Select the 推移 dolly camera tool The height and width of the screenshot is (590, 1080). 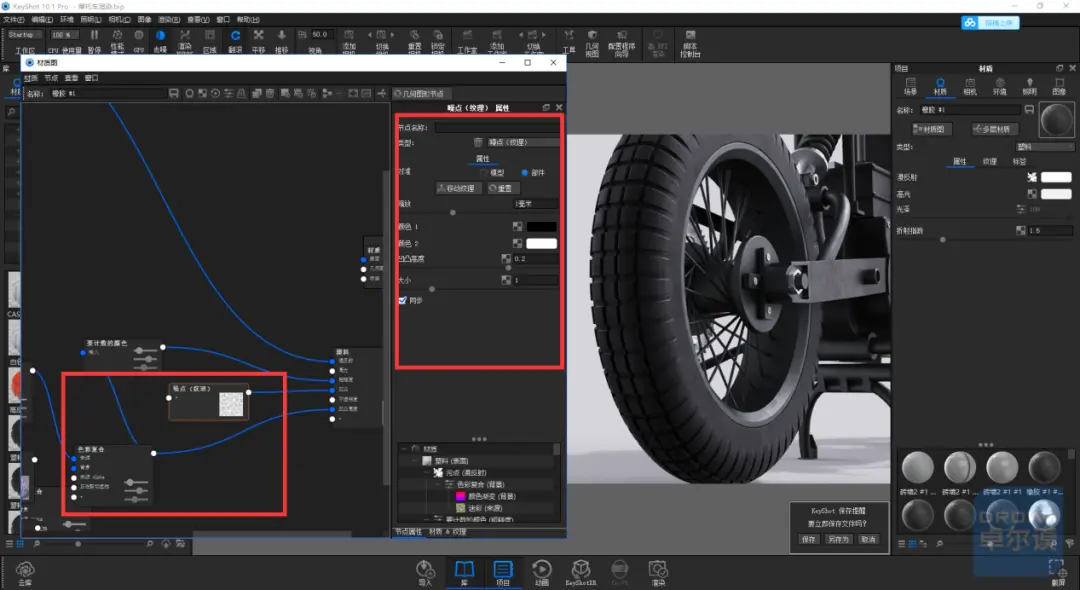tap(282, 40)
